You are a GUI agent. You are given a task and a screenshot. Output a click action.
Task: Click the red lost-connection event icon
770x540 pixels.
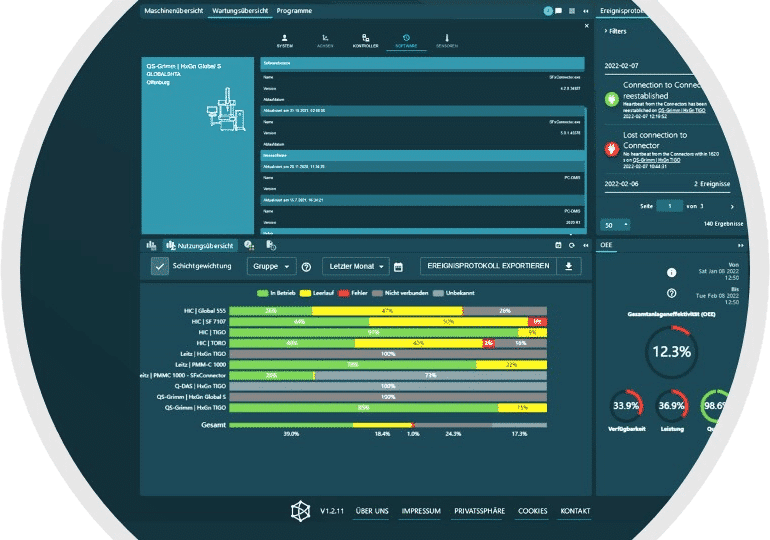tap(611, 149)
